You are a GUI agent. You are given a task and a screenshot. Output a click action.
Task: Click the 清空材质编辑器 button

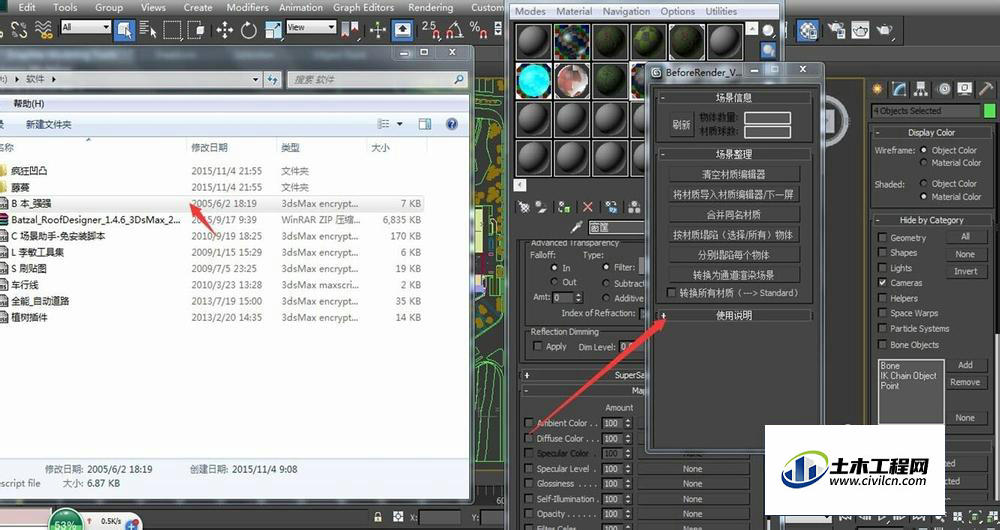click(734, 174)
